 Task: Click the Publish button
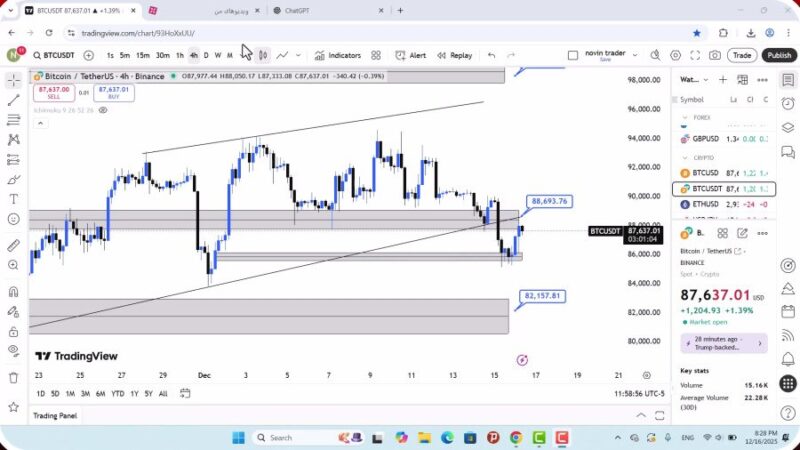(x=778, y=55)
